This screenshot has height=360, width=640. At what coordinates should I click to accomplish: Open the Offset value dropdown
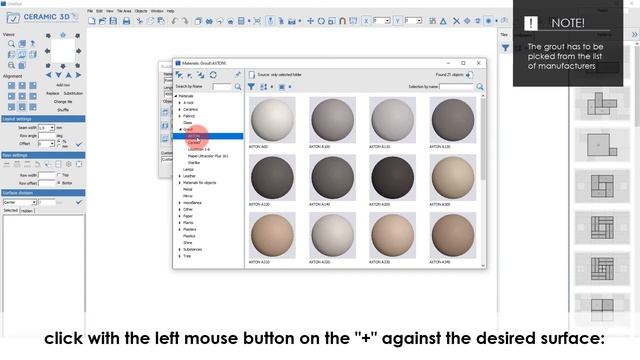[x=52, y=144]
